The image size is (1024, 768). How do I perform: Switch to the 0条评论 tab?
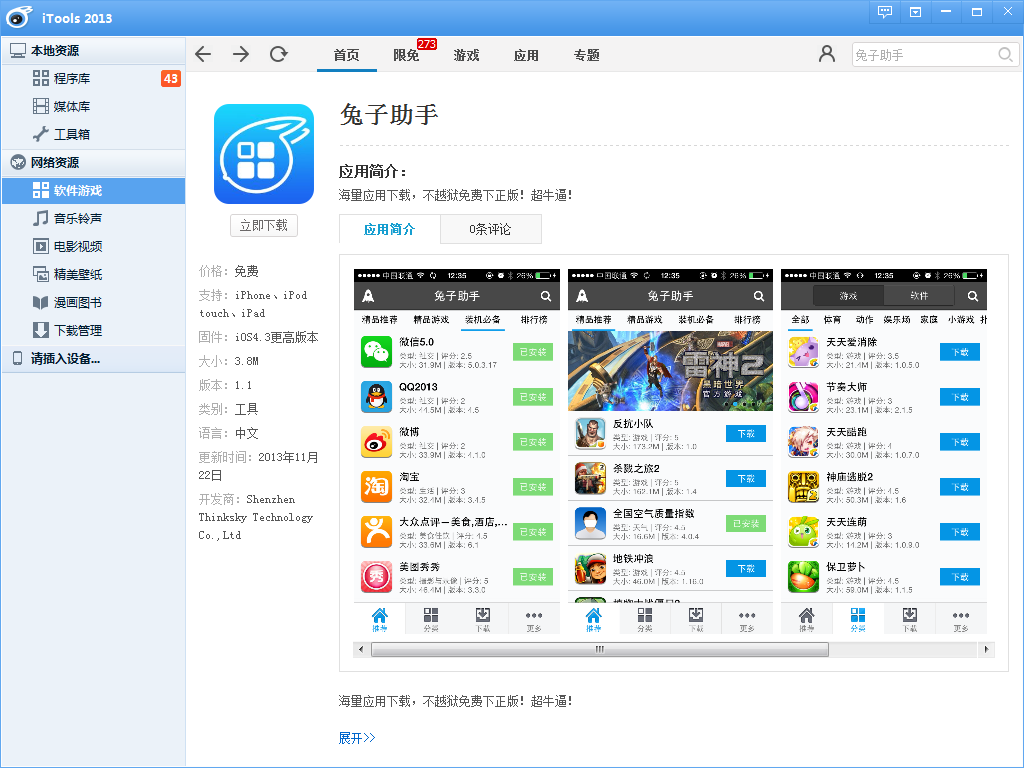490,229
